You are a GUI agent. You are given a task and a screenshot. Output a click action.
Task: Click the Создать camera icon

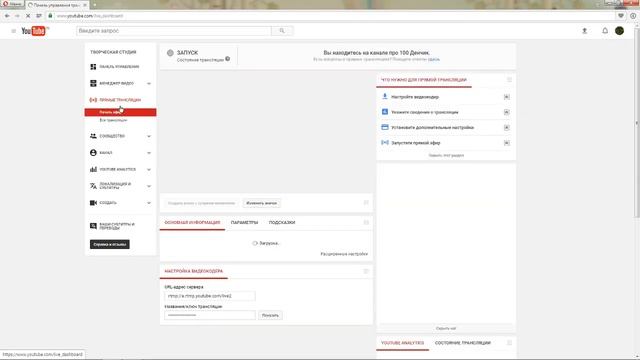[93, 202]
